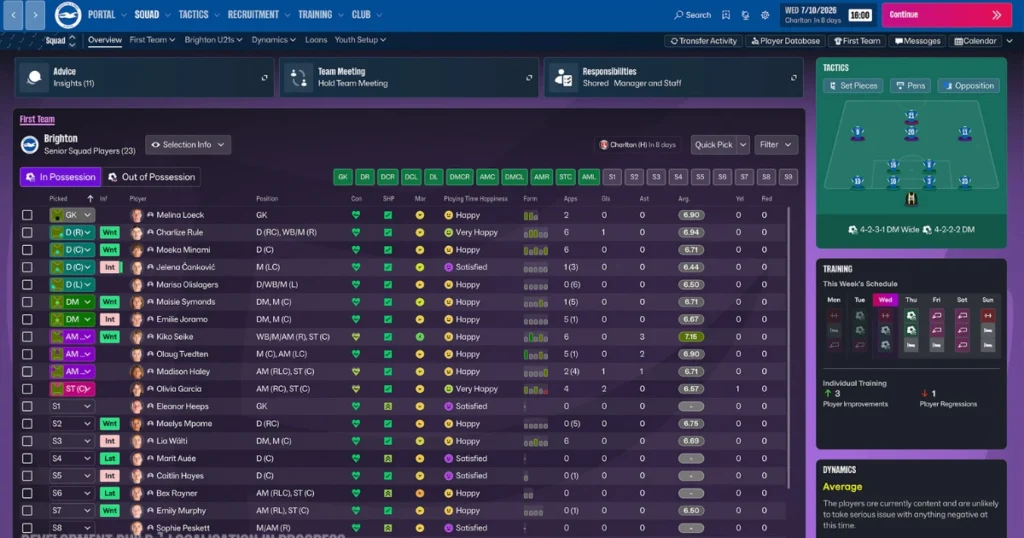Select the goalkeeper shirt on tactics pitch
The image size is (1024, 538).
pos(911,198)
